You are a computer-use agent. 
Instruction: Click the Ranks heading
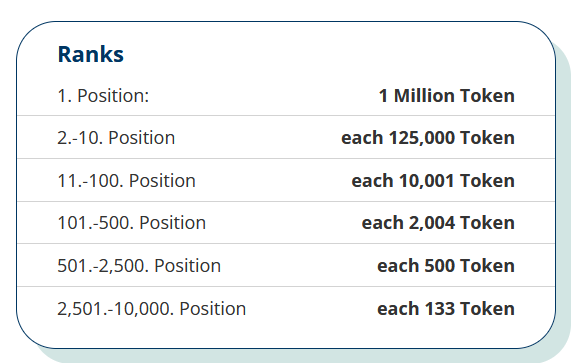click(x=91, y=54)
